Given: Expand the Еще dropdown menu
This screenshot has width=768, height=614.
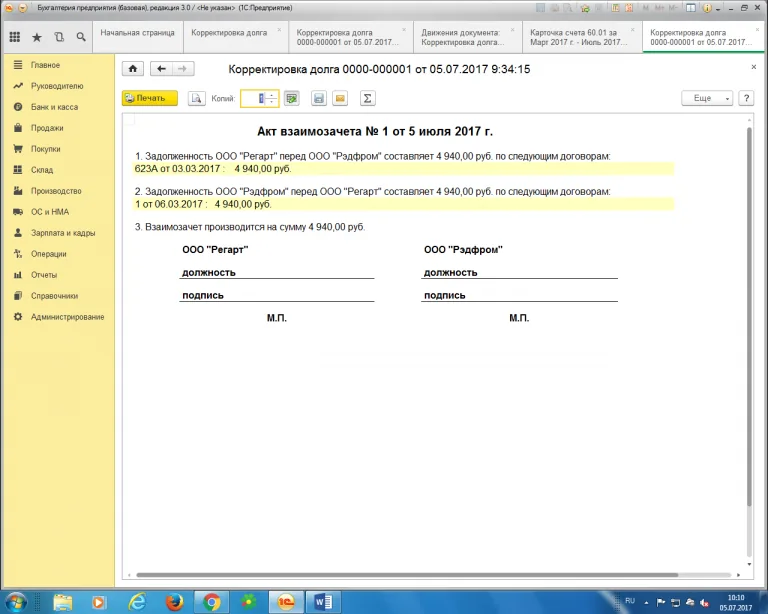Looking at the screenshot, I should pos(707,98).
